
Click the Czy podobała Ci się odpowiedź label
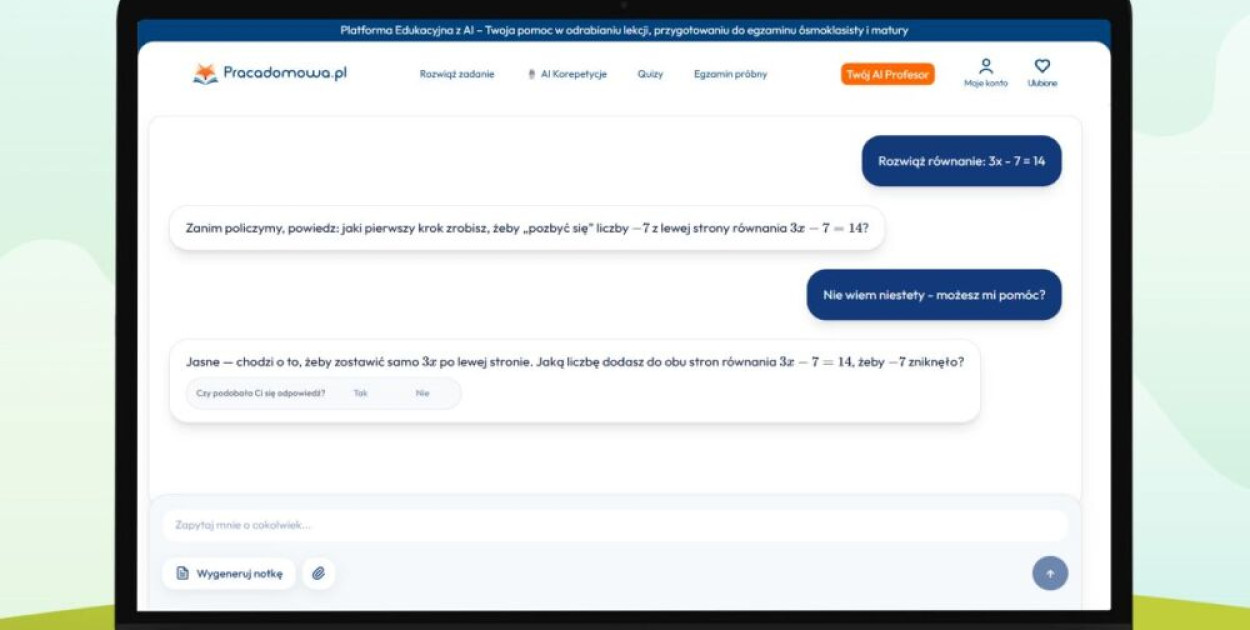tap(261, 394)
